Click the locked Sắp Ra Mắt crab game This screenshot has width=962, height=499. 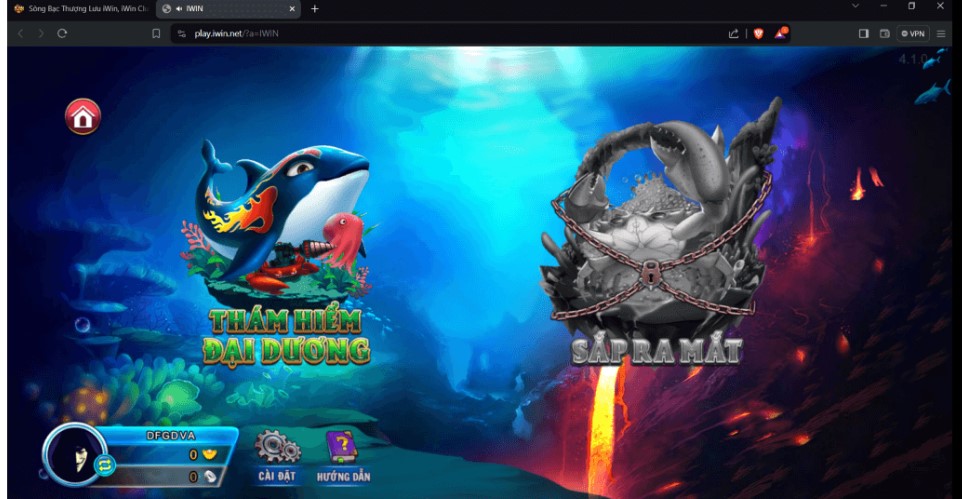pos(657,240)
